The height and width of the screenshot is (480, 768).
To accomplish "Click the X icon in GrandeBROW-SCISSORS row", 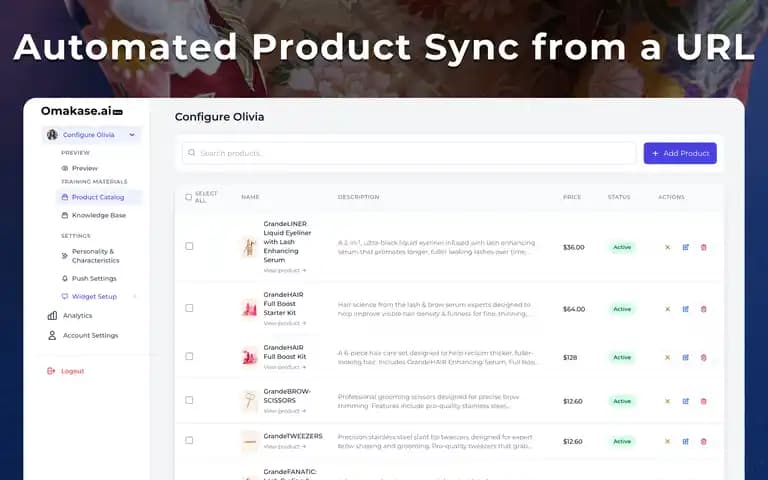I will tap(667, 401).
